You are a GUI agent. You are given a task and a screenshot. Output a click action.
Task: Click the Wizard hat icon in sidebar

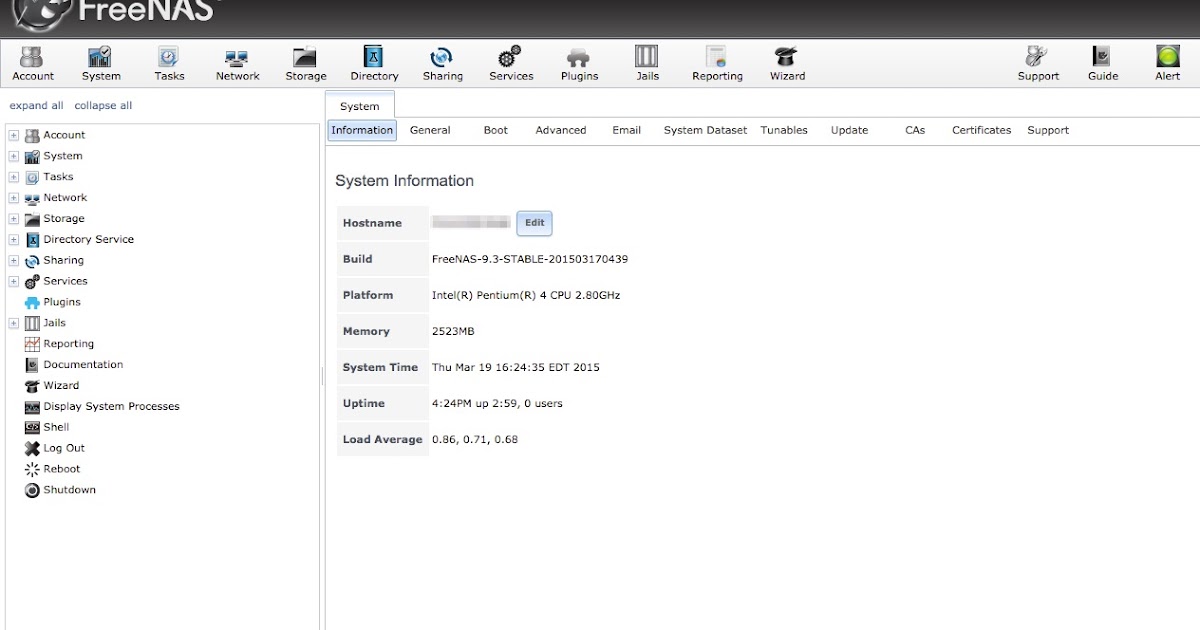32,386
